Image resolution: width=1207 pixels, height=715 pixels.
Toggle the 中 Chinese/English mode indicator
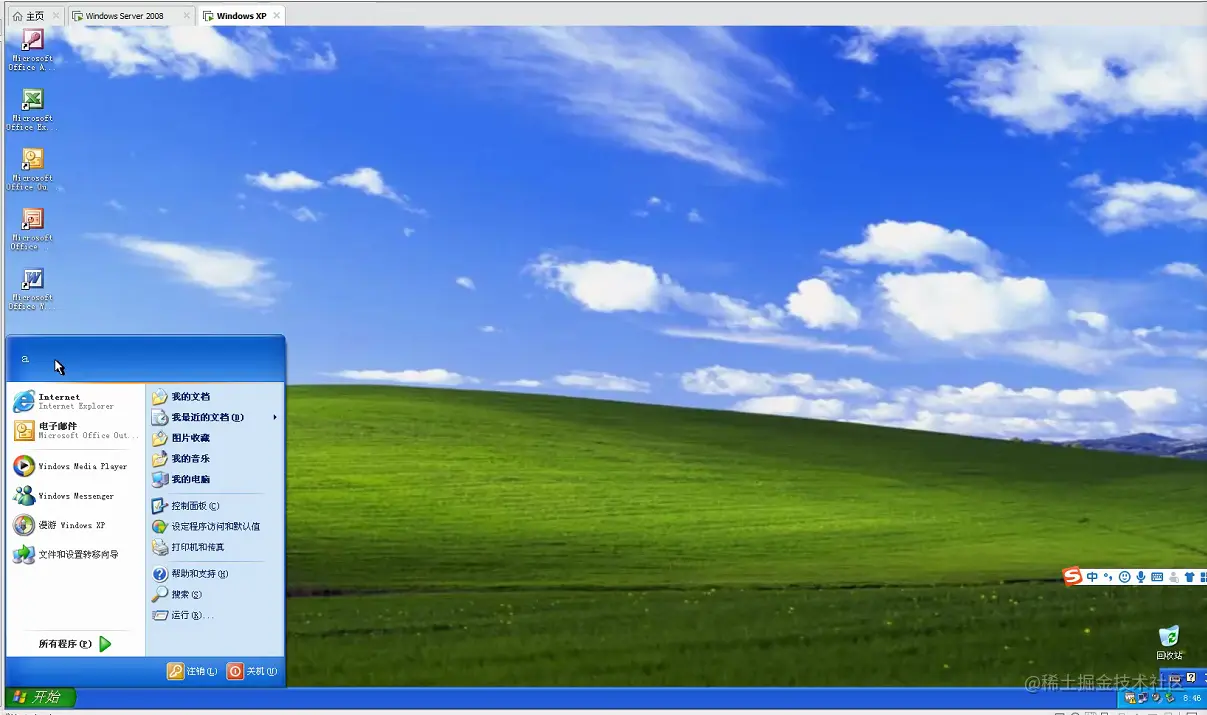coord(1092,577)
